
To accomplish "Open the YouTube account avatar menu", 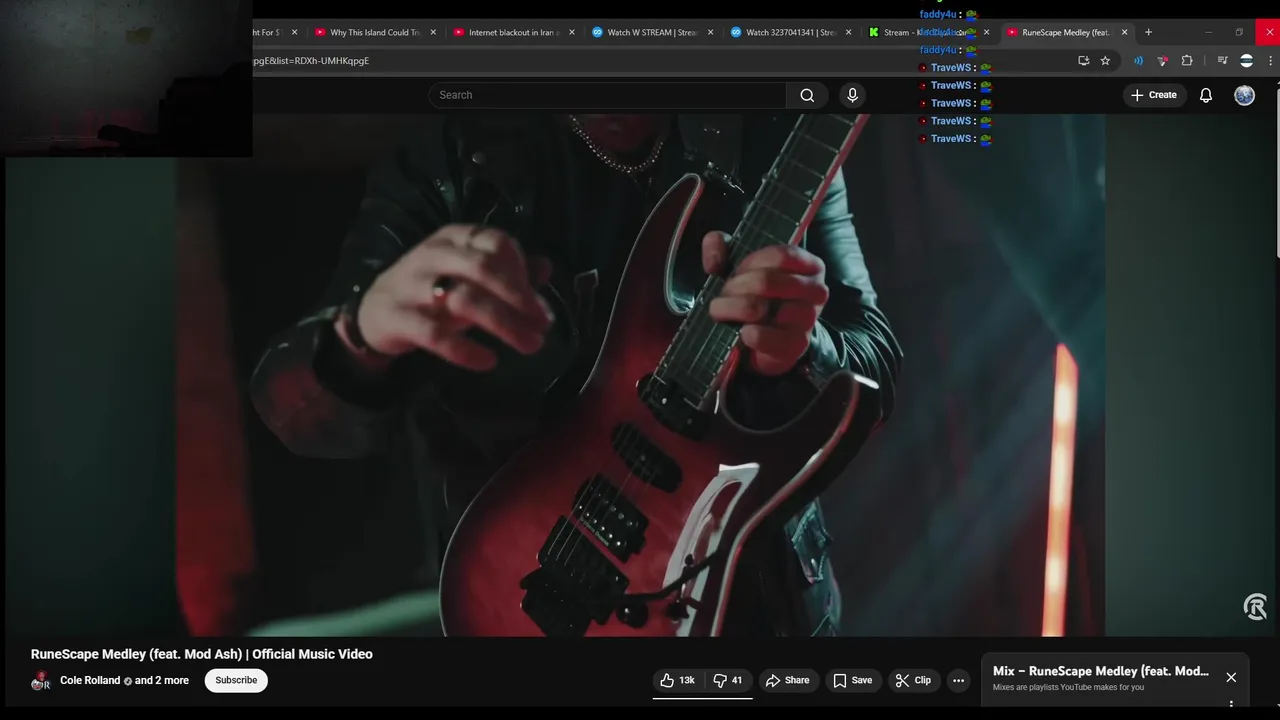I will 1244,95.
